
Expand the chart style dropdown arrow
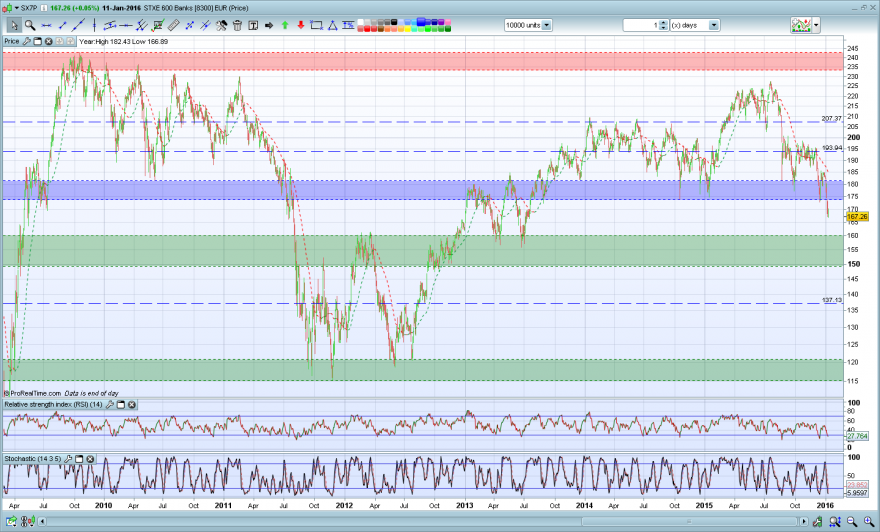816,25
